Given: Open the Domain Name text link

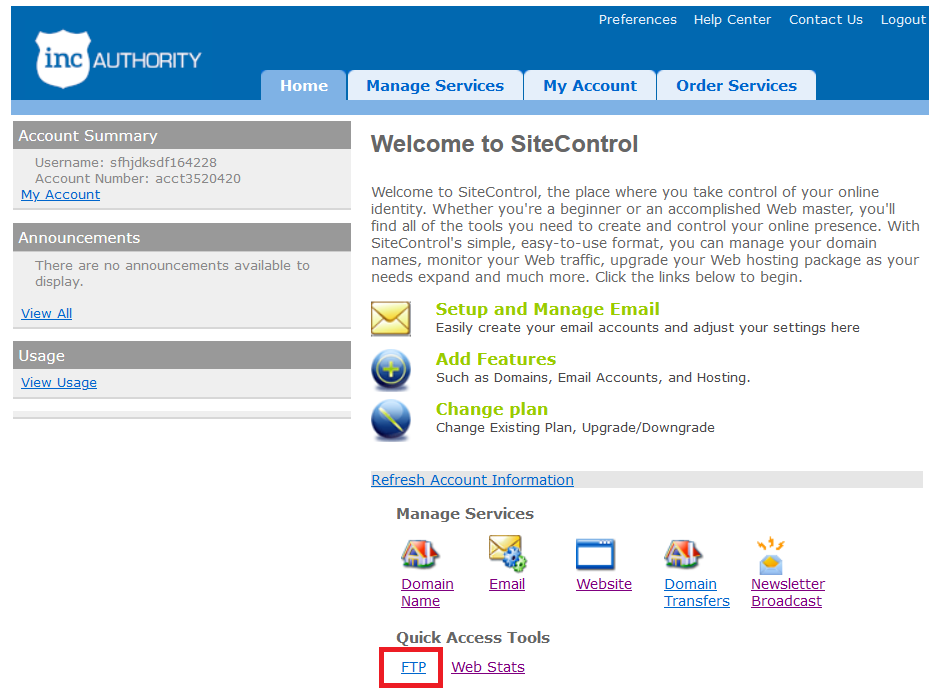Looking at the screenshot, I should [x=427, y=592].
